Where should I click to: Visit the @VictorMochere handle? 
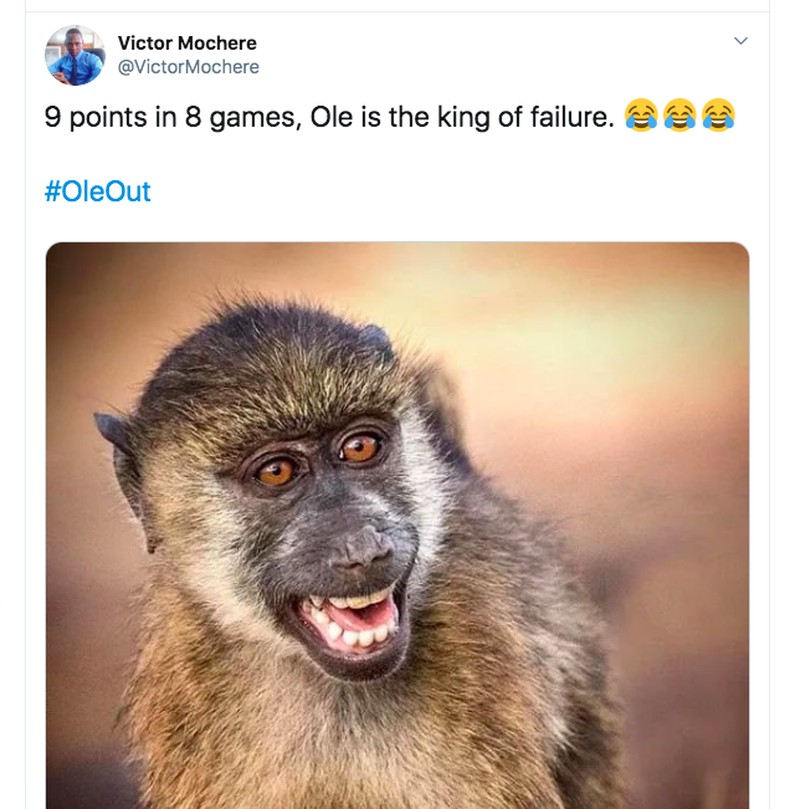pyautogui.click(x=188, y=67)
